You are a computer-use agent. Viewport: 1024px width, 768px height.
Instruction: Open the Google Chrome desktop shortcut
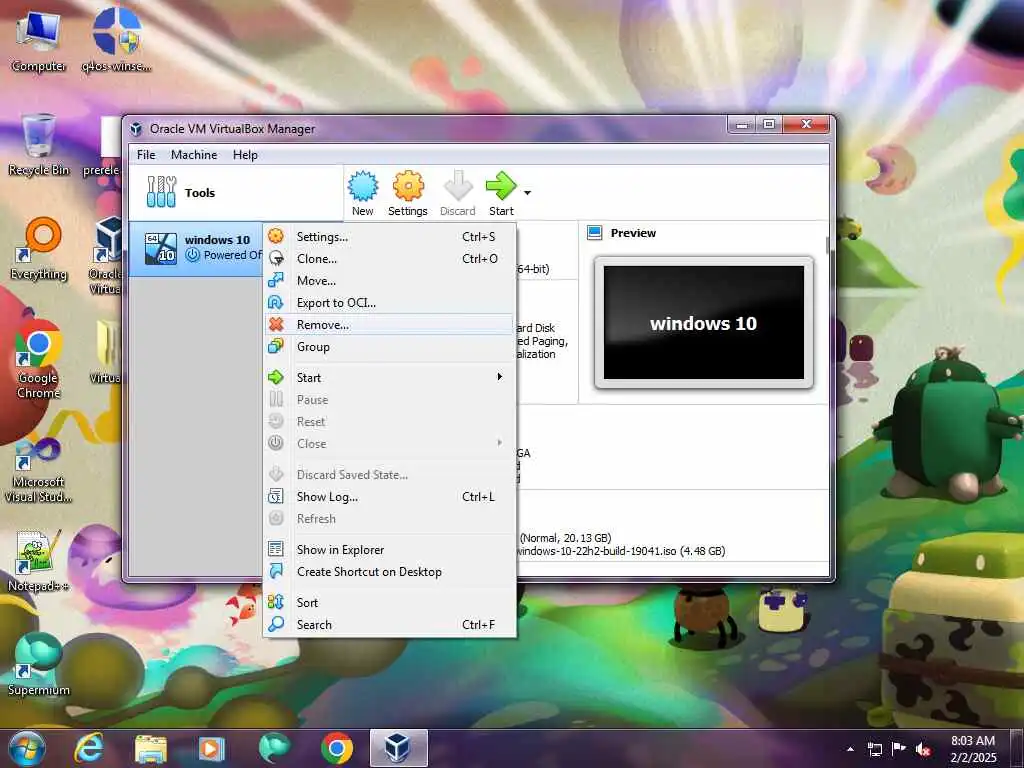click(39, 359)
